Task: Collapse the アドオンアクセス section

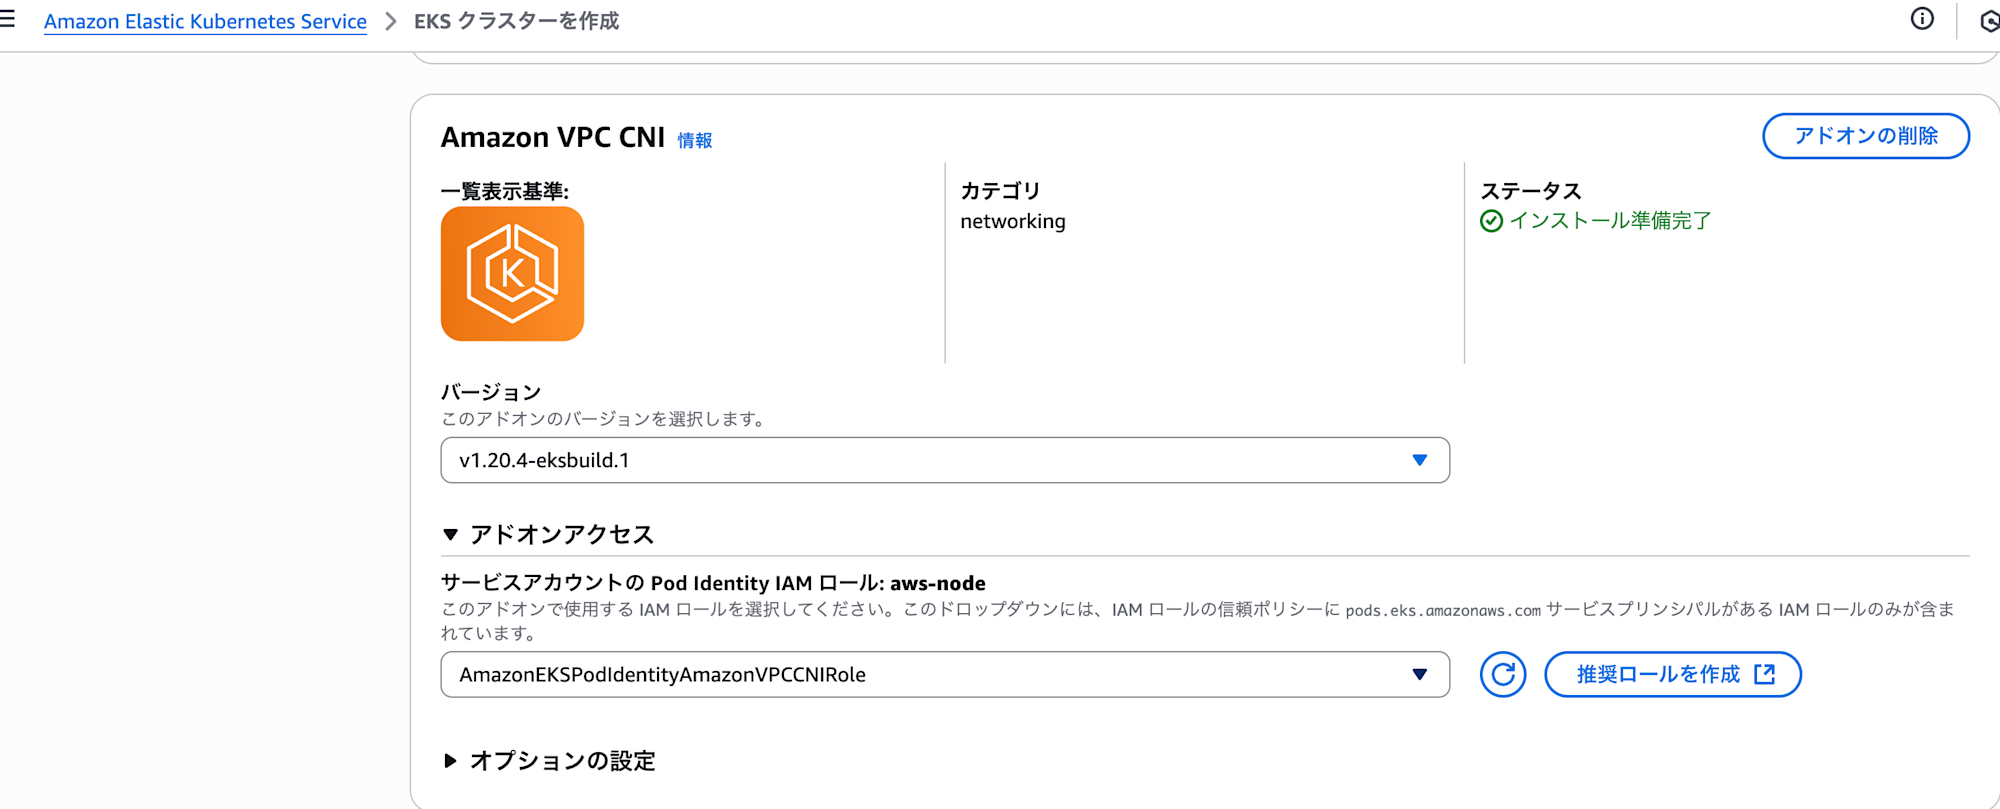Action: pos(548,535)
